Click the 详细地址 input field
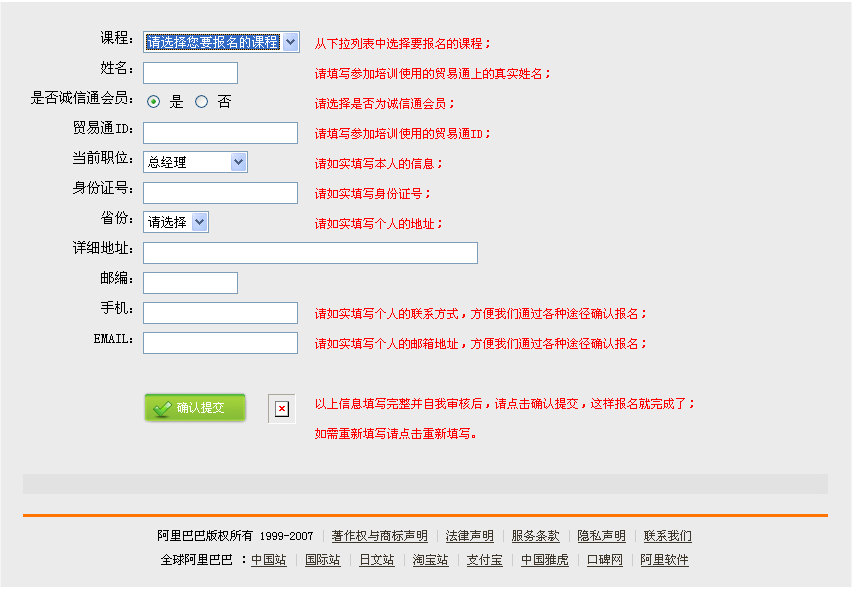Image resolution: width=853 pixels, height=589 pixels. pos(310,253)
